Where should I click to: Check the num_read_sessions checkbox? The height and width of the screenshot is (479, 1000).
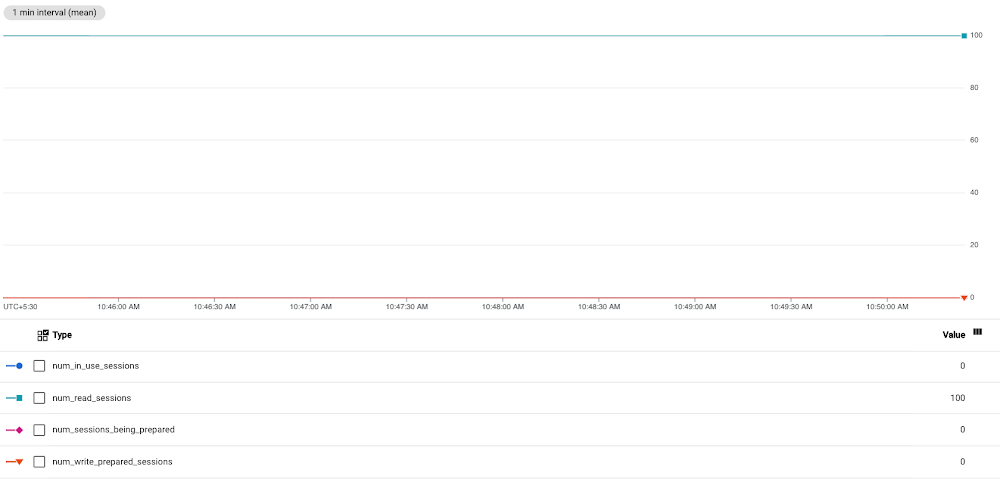[39, 398]
